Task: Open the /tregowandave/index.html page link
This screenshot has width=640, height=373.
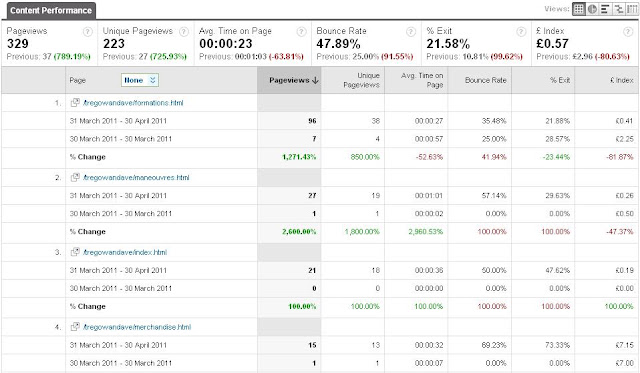Action: [x=125, y=252]
